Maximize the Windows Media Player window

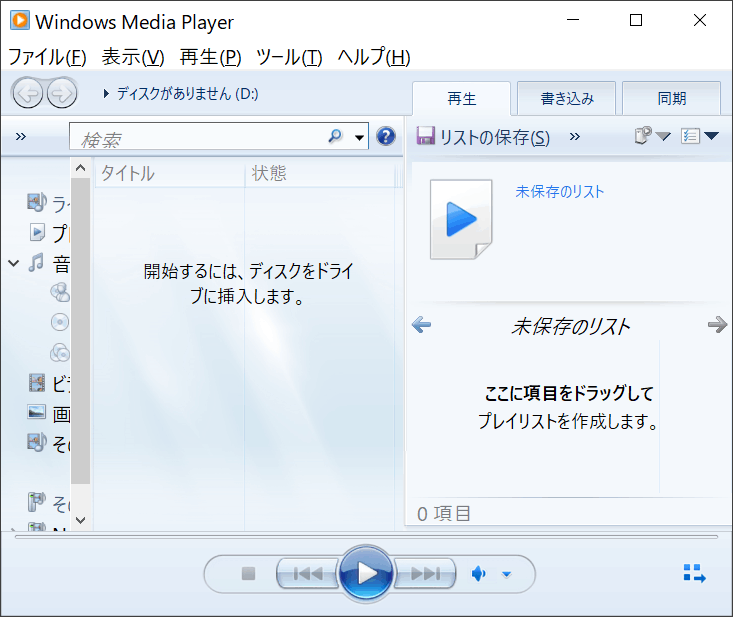pos(636,20)
